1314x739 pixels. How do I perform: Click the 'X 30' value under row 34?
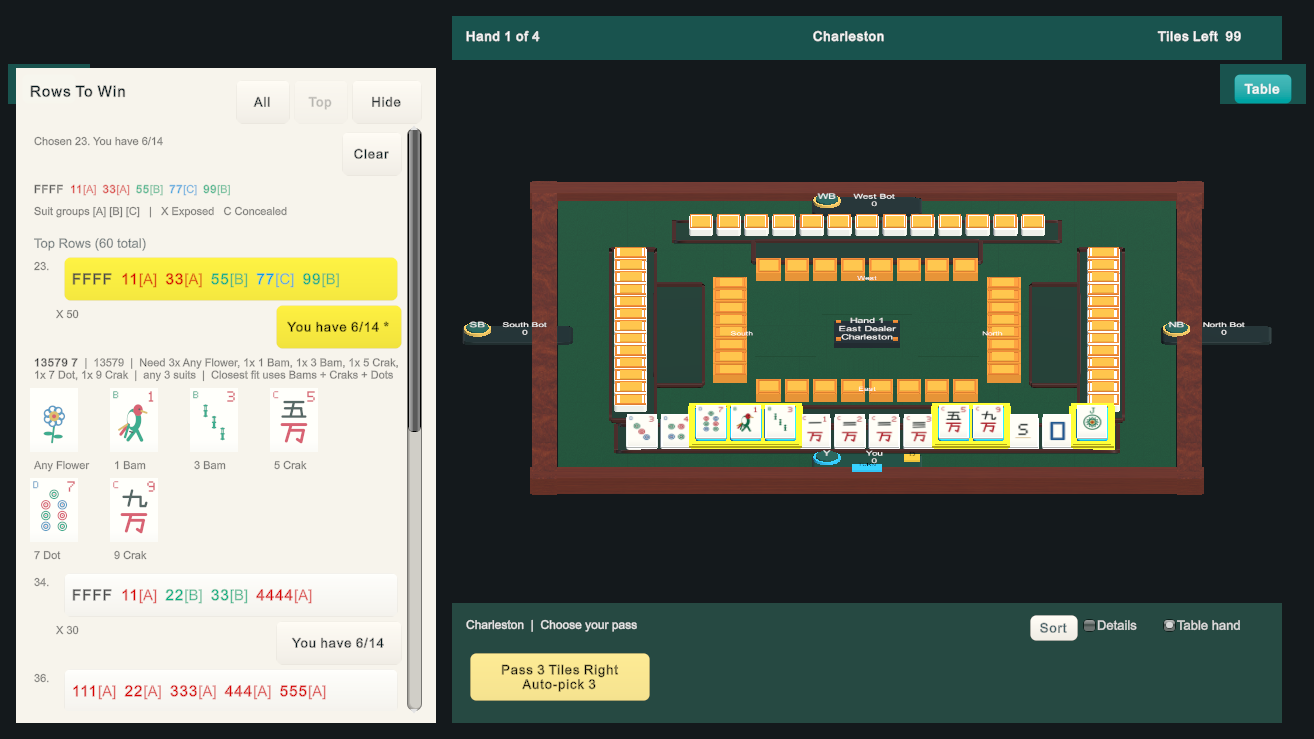[x=67, y=630]
